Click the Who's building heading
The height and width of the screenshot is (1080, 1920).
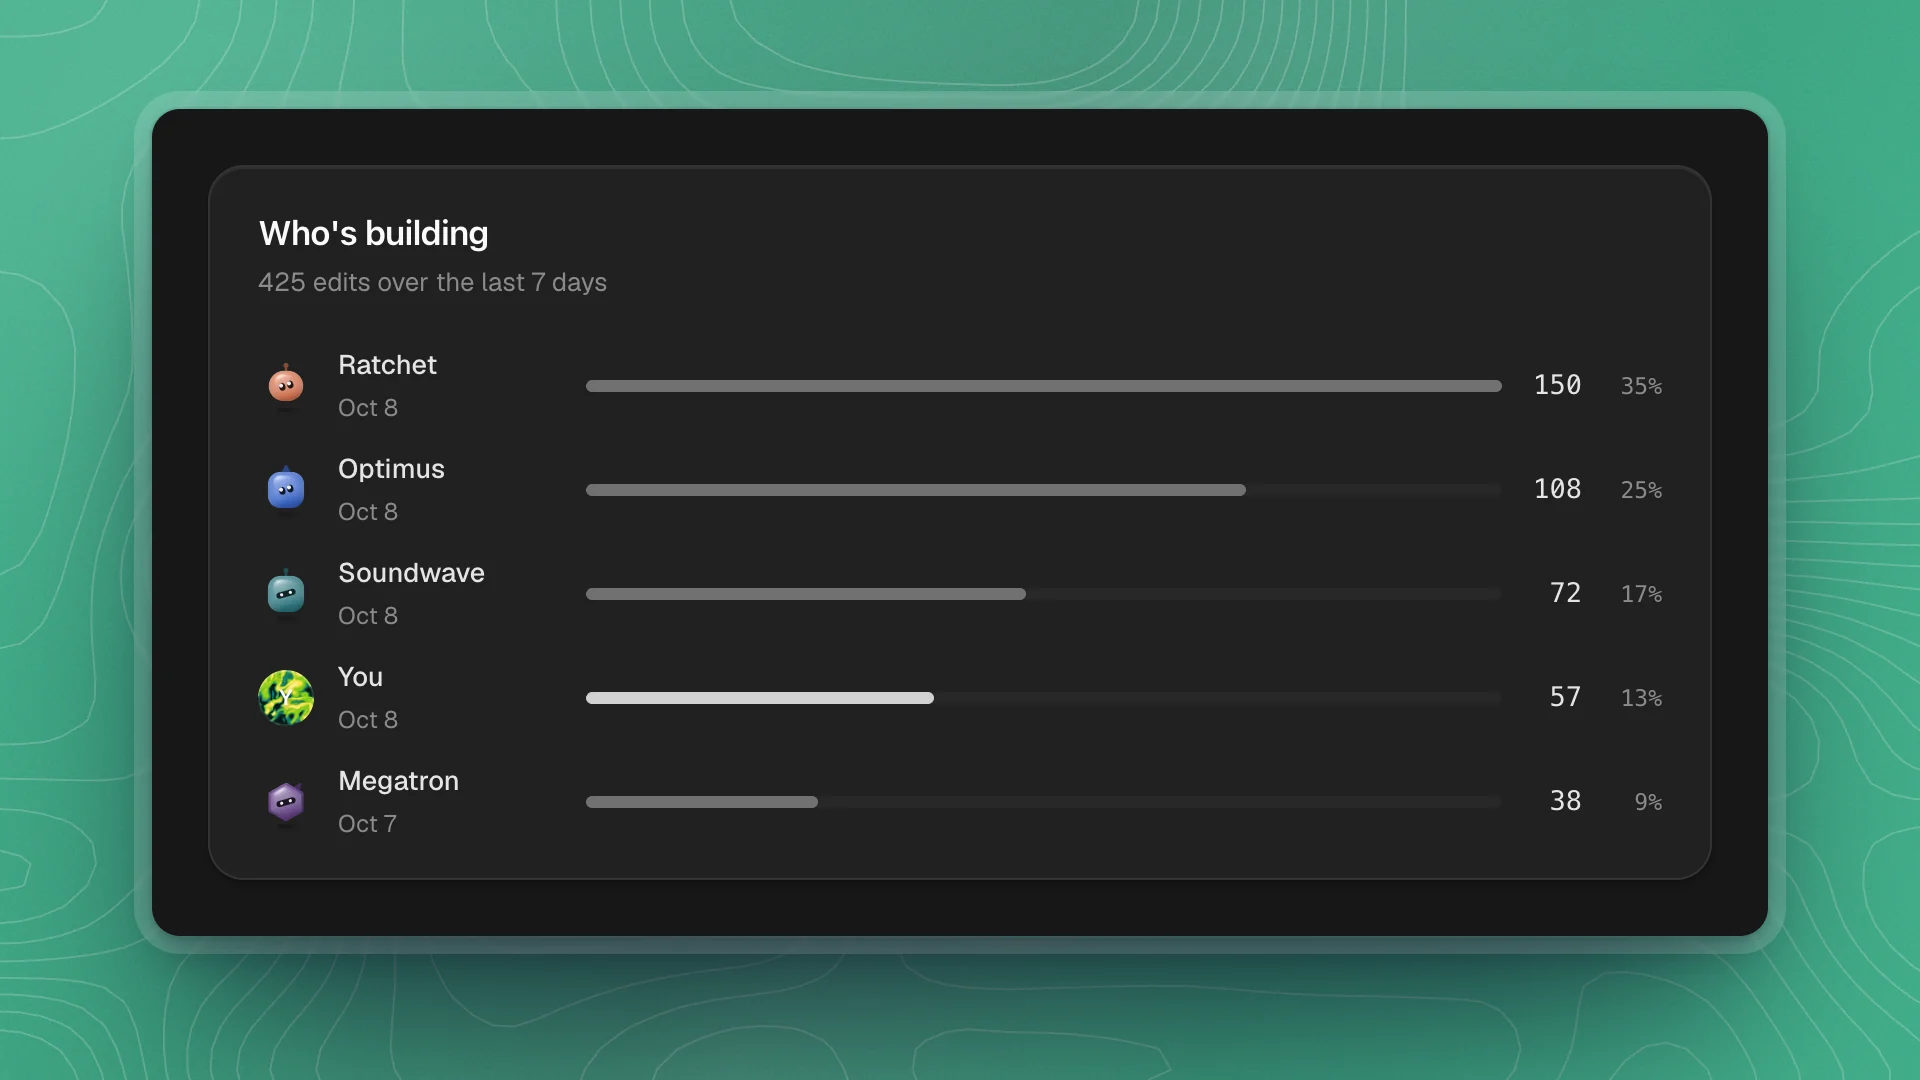[373, 233]
